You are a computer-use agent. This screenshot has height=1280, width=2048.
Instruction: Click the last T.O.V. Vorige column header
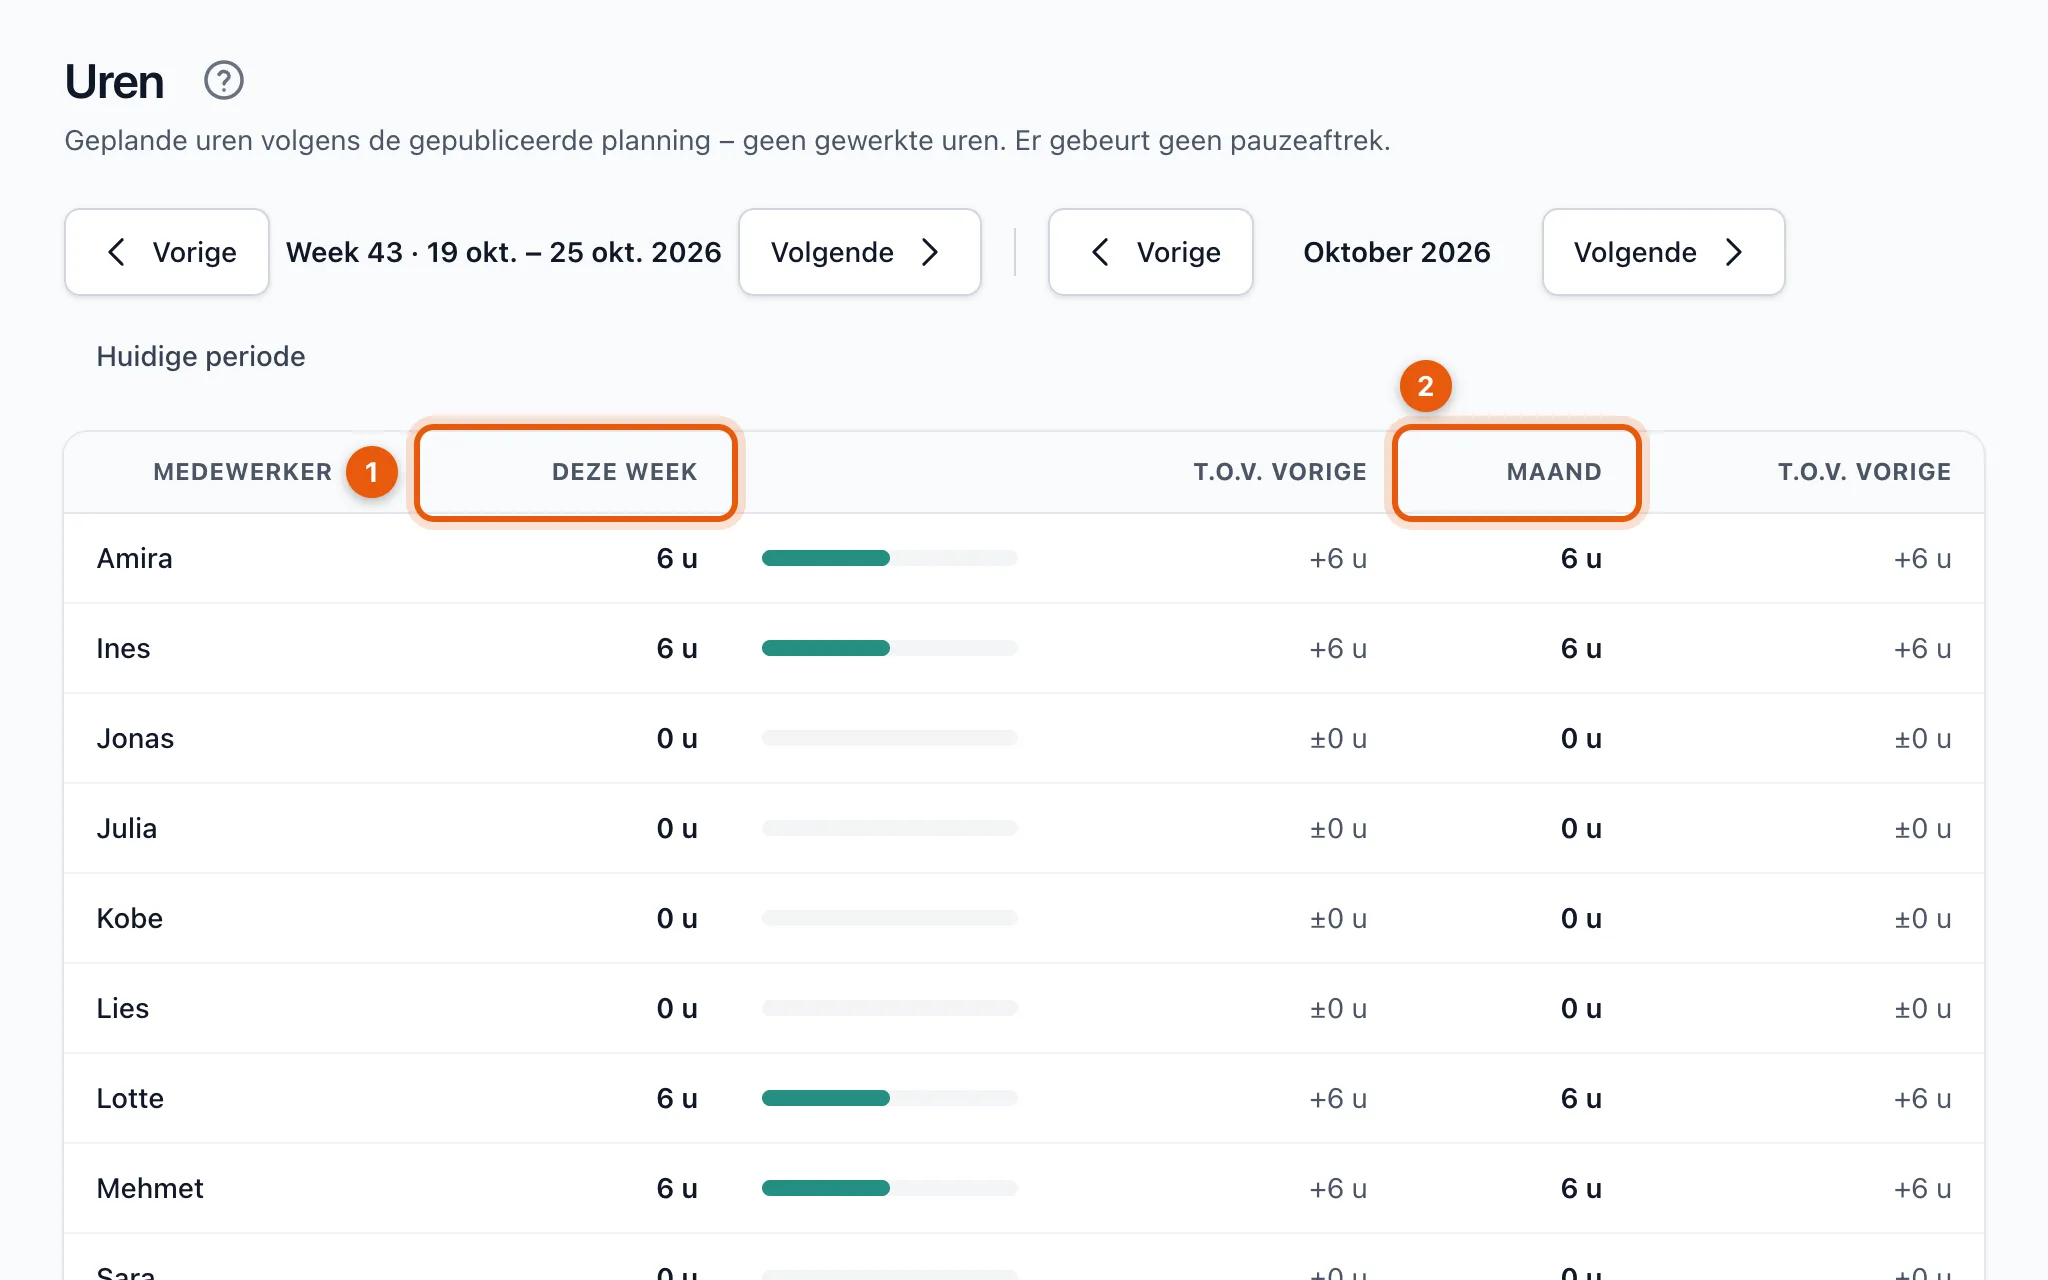[1864, 472]
